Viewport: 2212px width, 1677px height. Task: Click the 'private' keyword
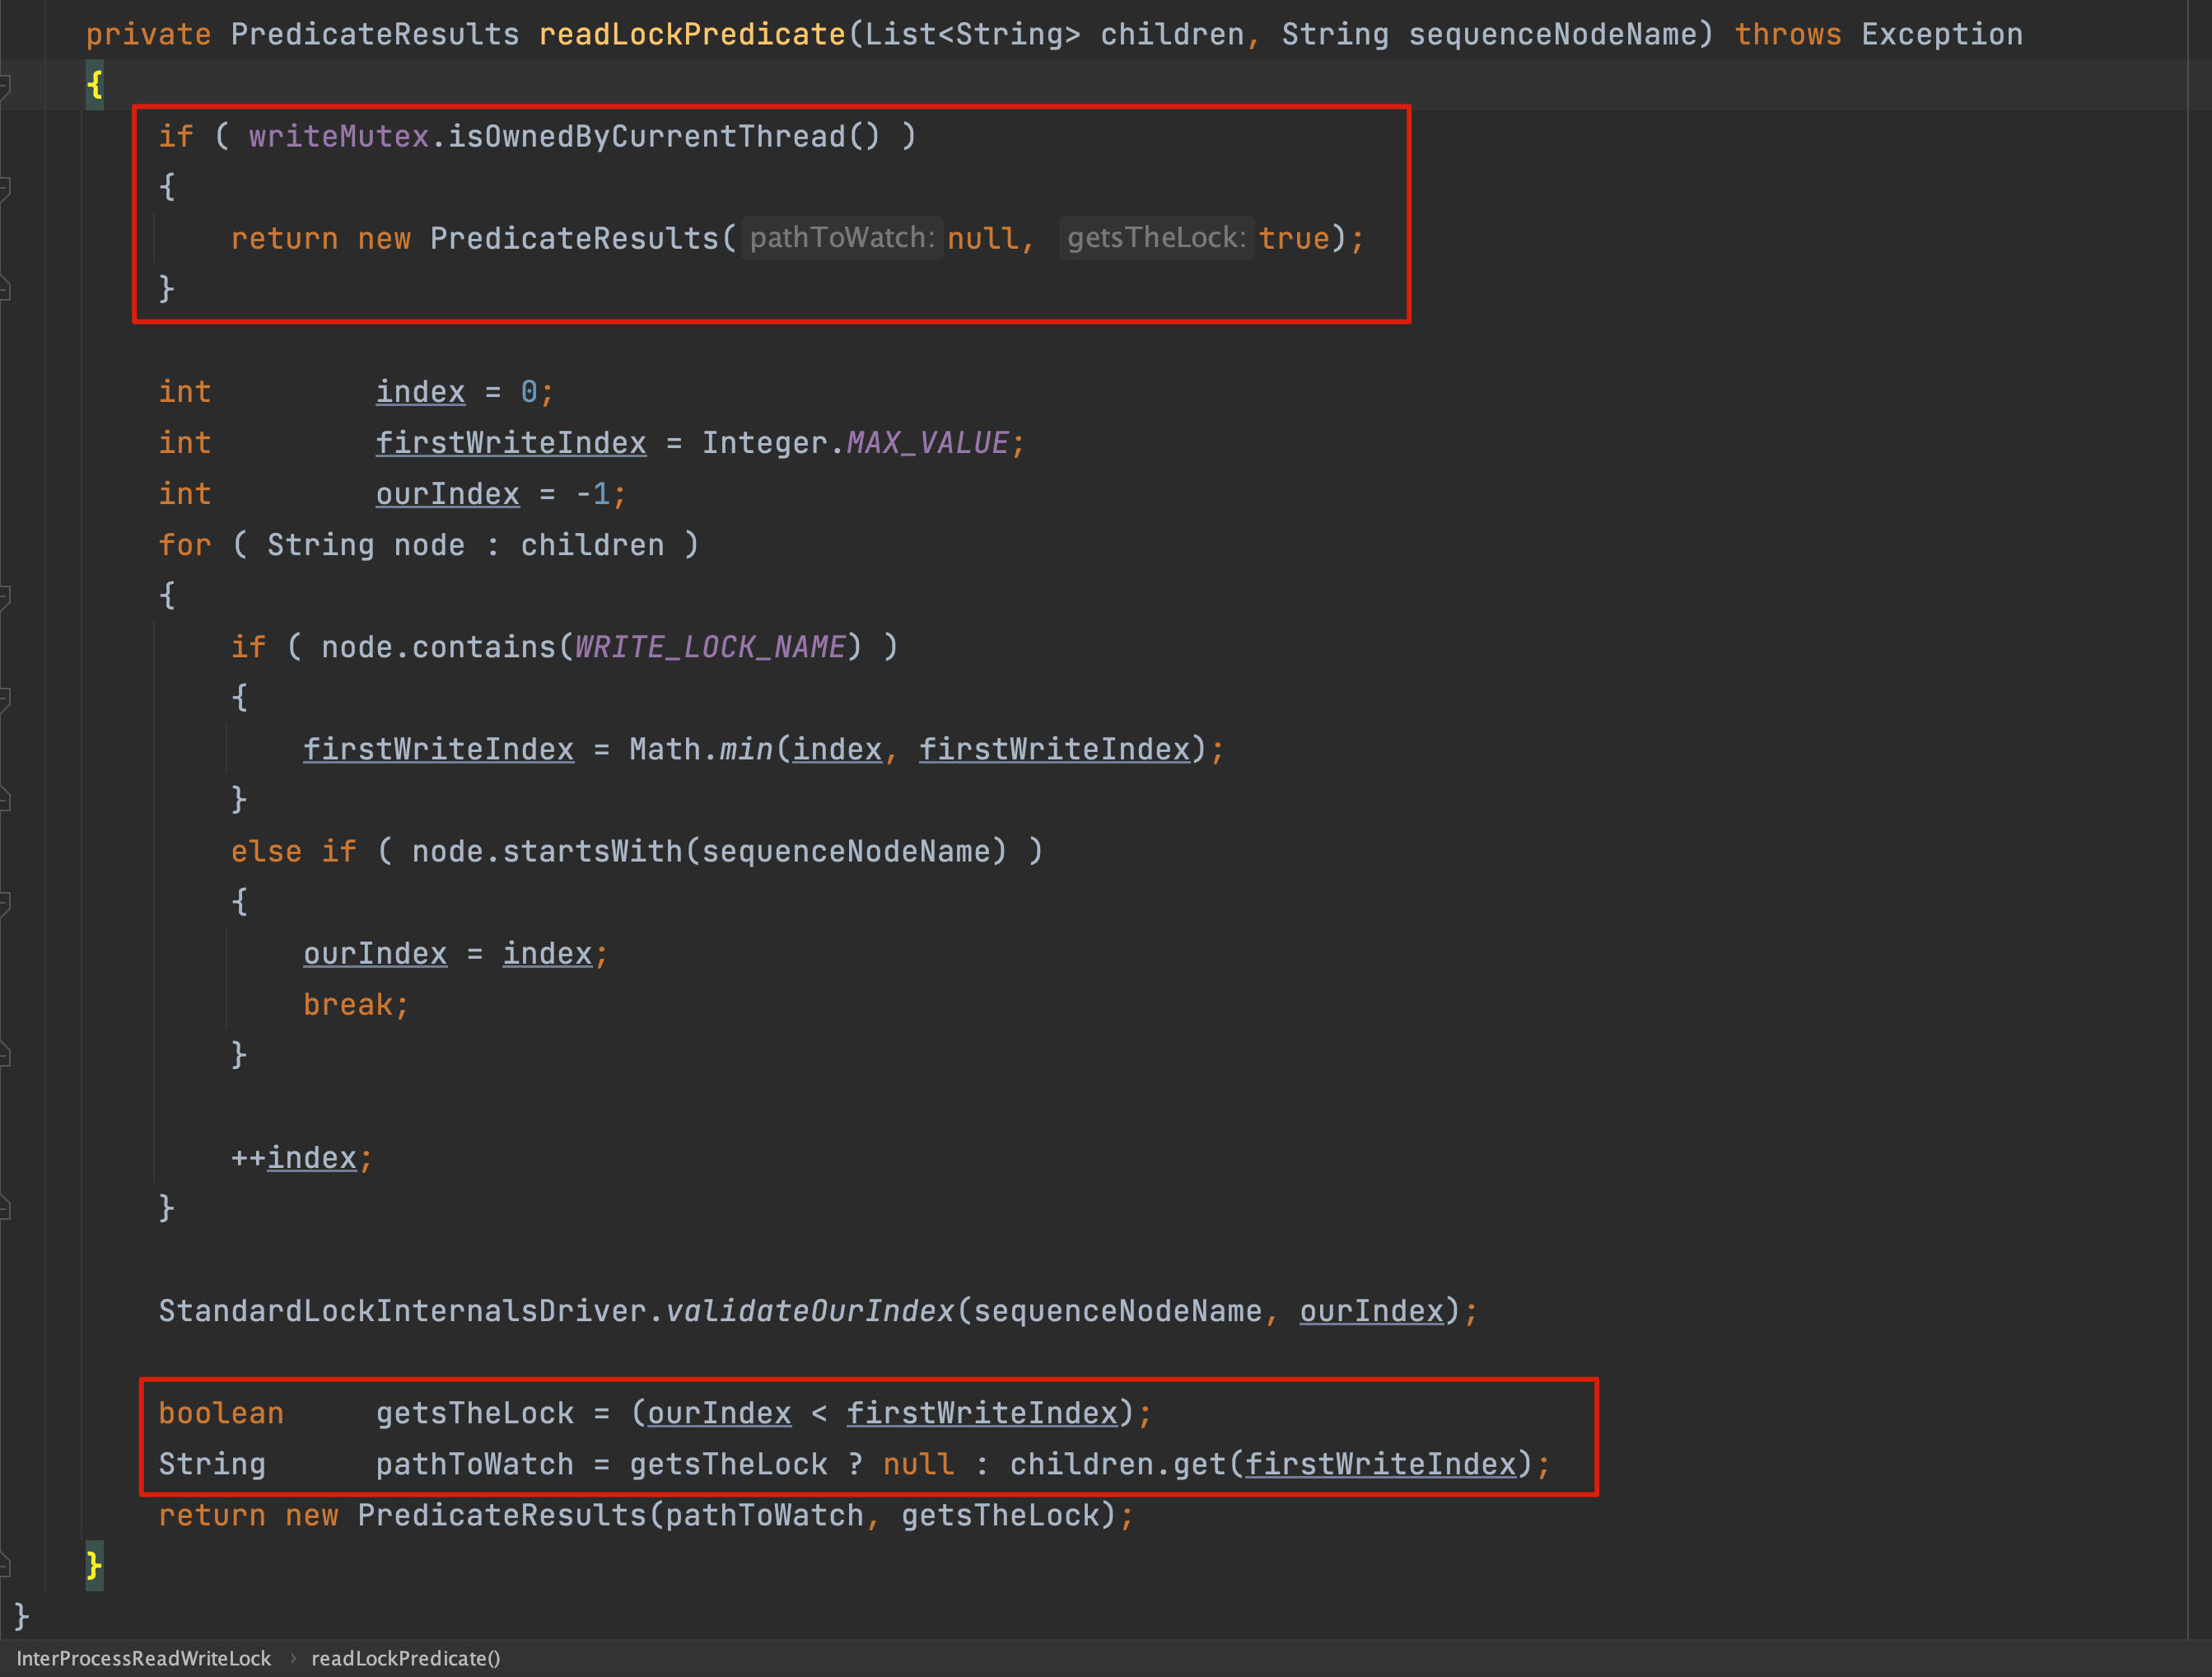click(148, 35)
